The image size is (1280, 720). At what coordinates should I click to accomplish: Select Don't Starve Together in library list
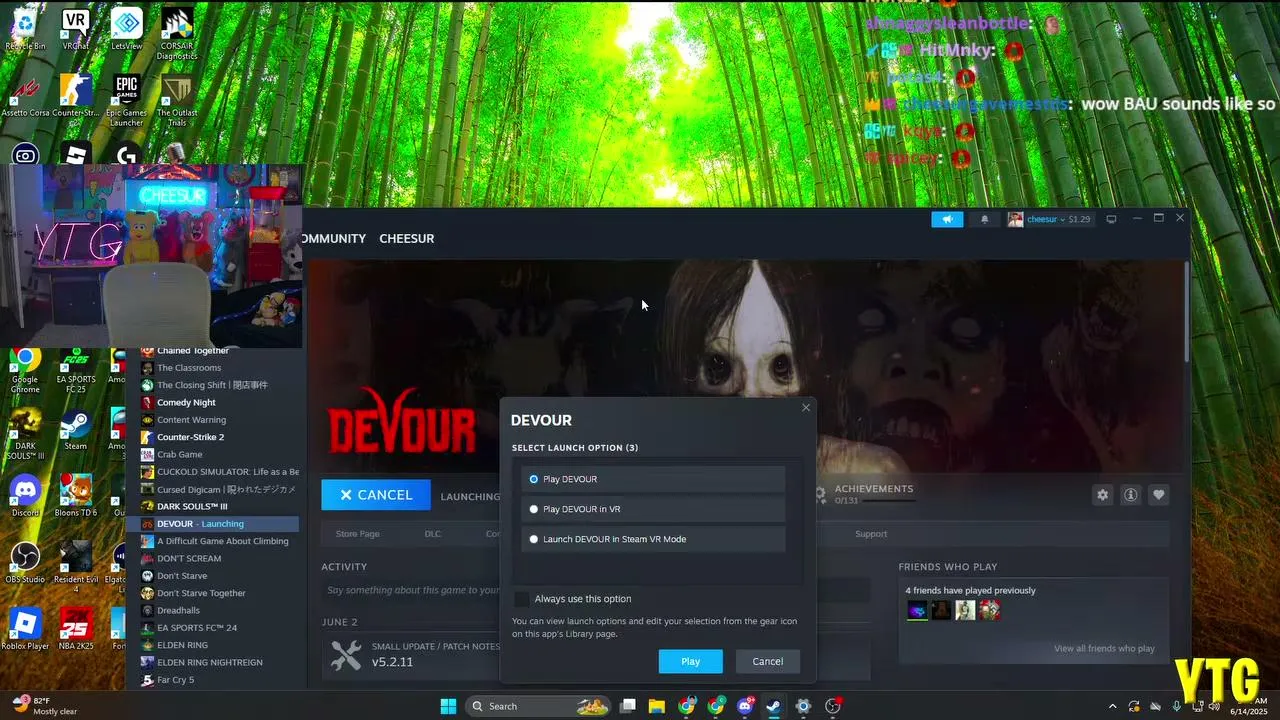(201, 593)
